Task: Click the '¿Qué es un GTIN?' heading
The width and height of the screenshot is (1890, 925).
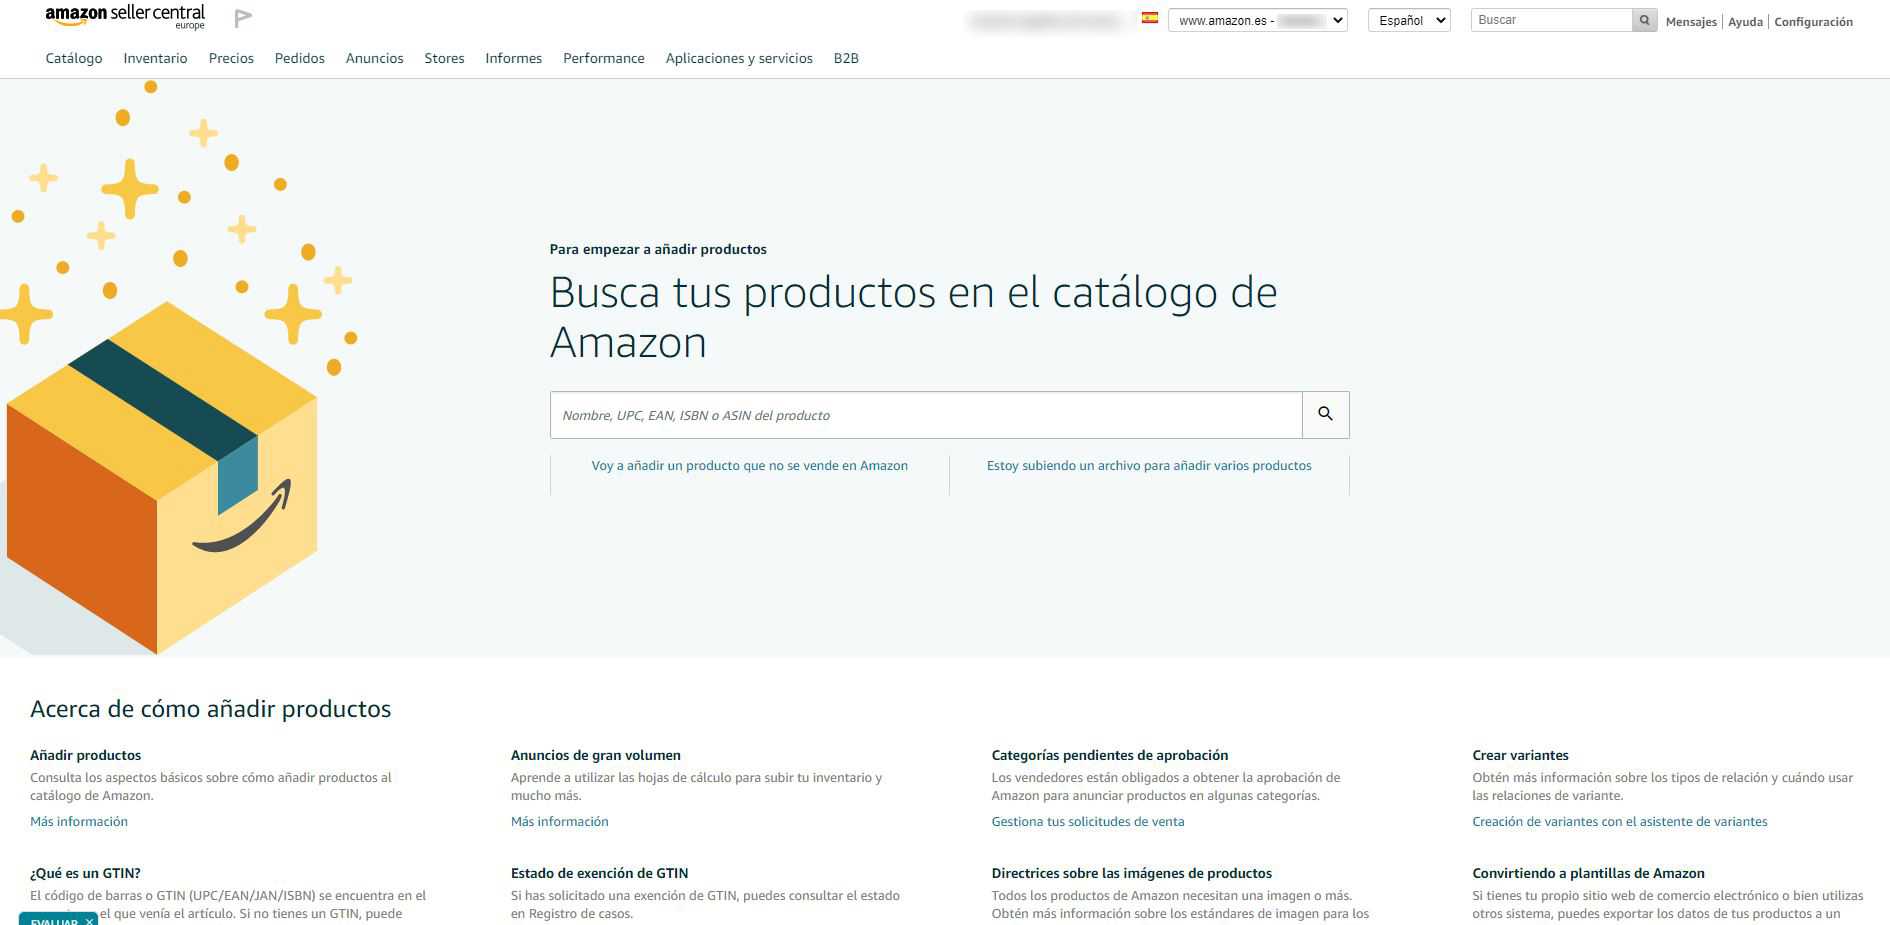Action: (85, 873)
